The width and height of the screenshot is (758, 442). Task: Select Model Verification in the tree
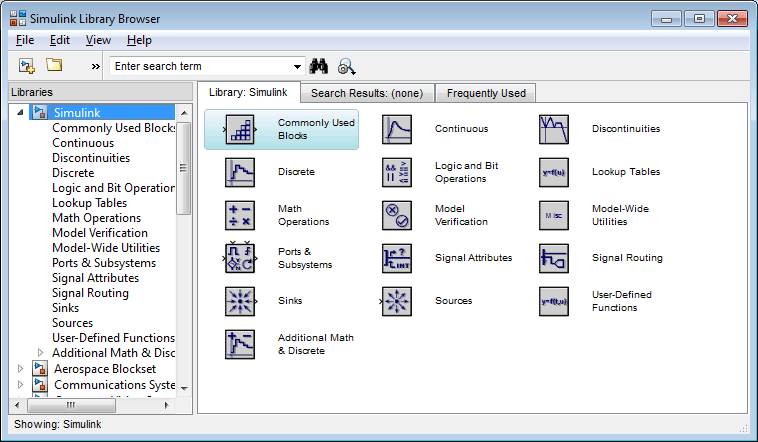click(100, 233)
